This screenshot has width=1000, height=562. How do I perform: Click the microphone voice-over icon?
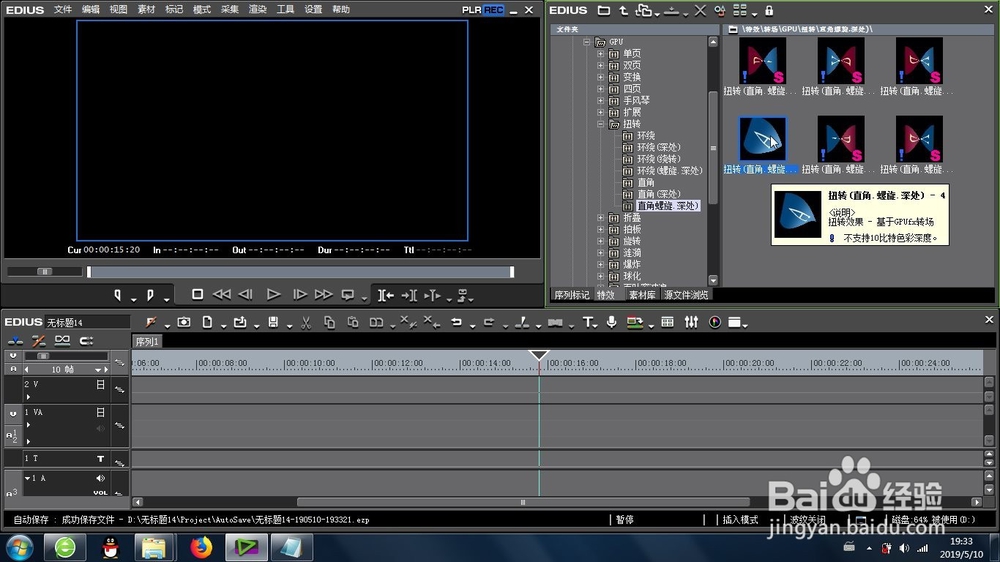[x=611, y=323]
